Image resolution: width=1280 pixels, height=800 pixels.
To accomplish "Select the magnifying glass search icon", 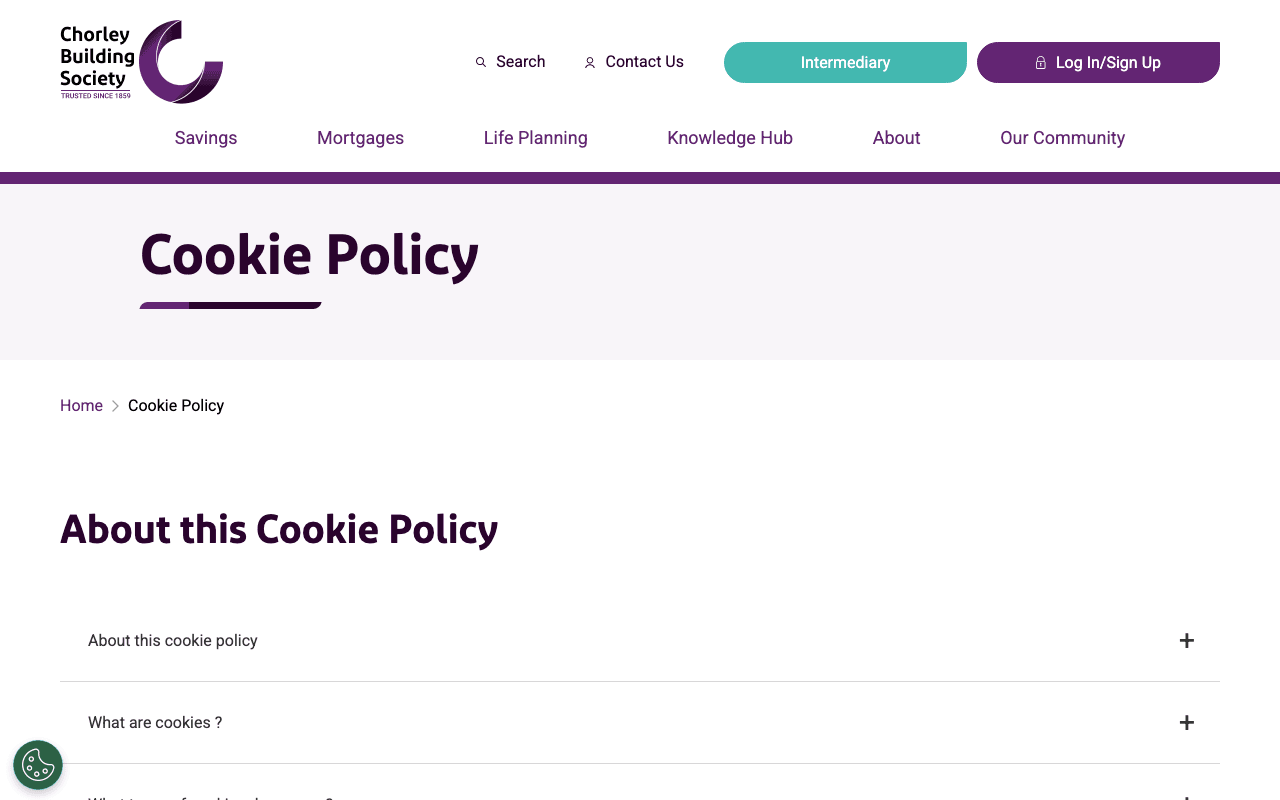I will (x=480, y=62).
